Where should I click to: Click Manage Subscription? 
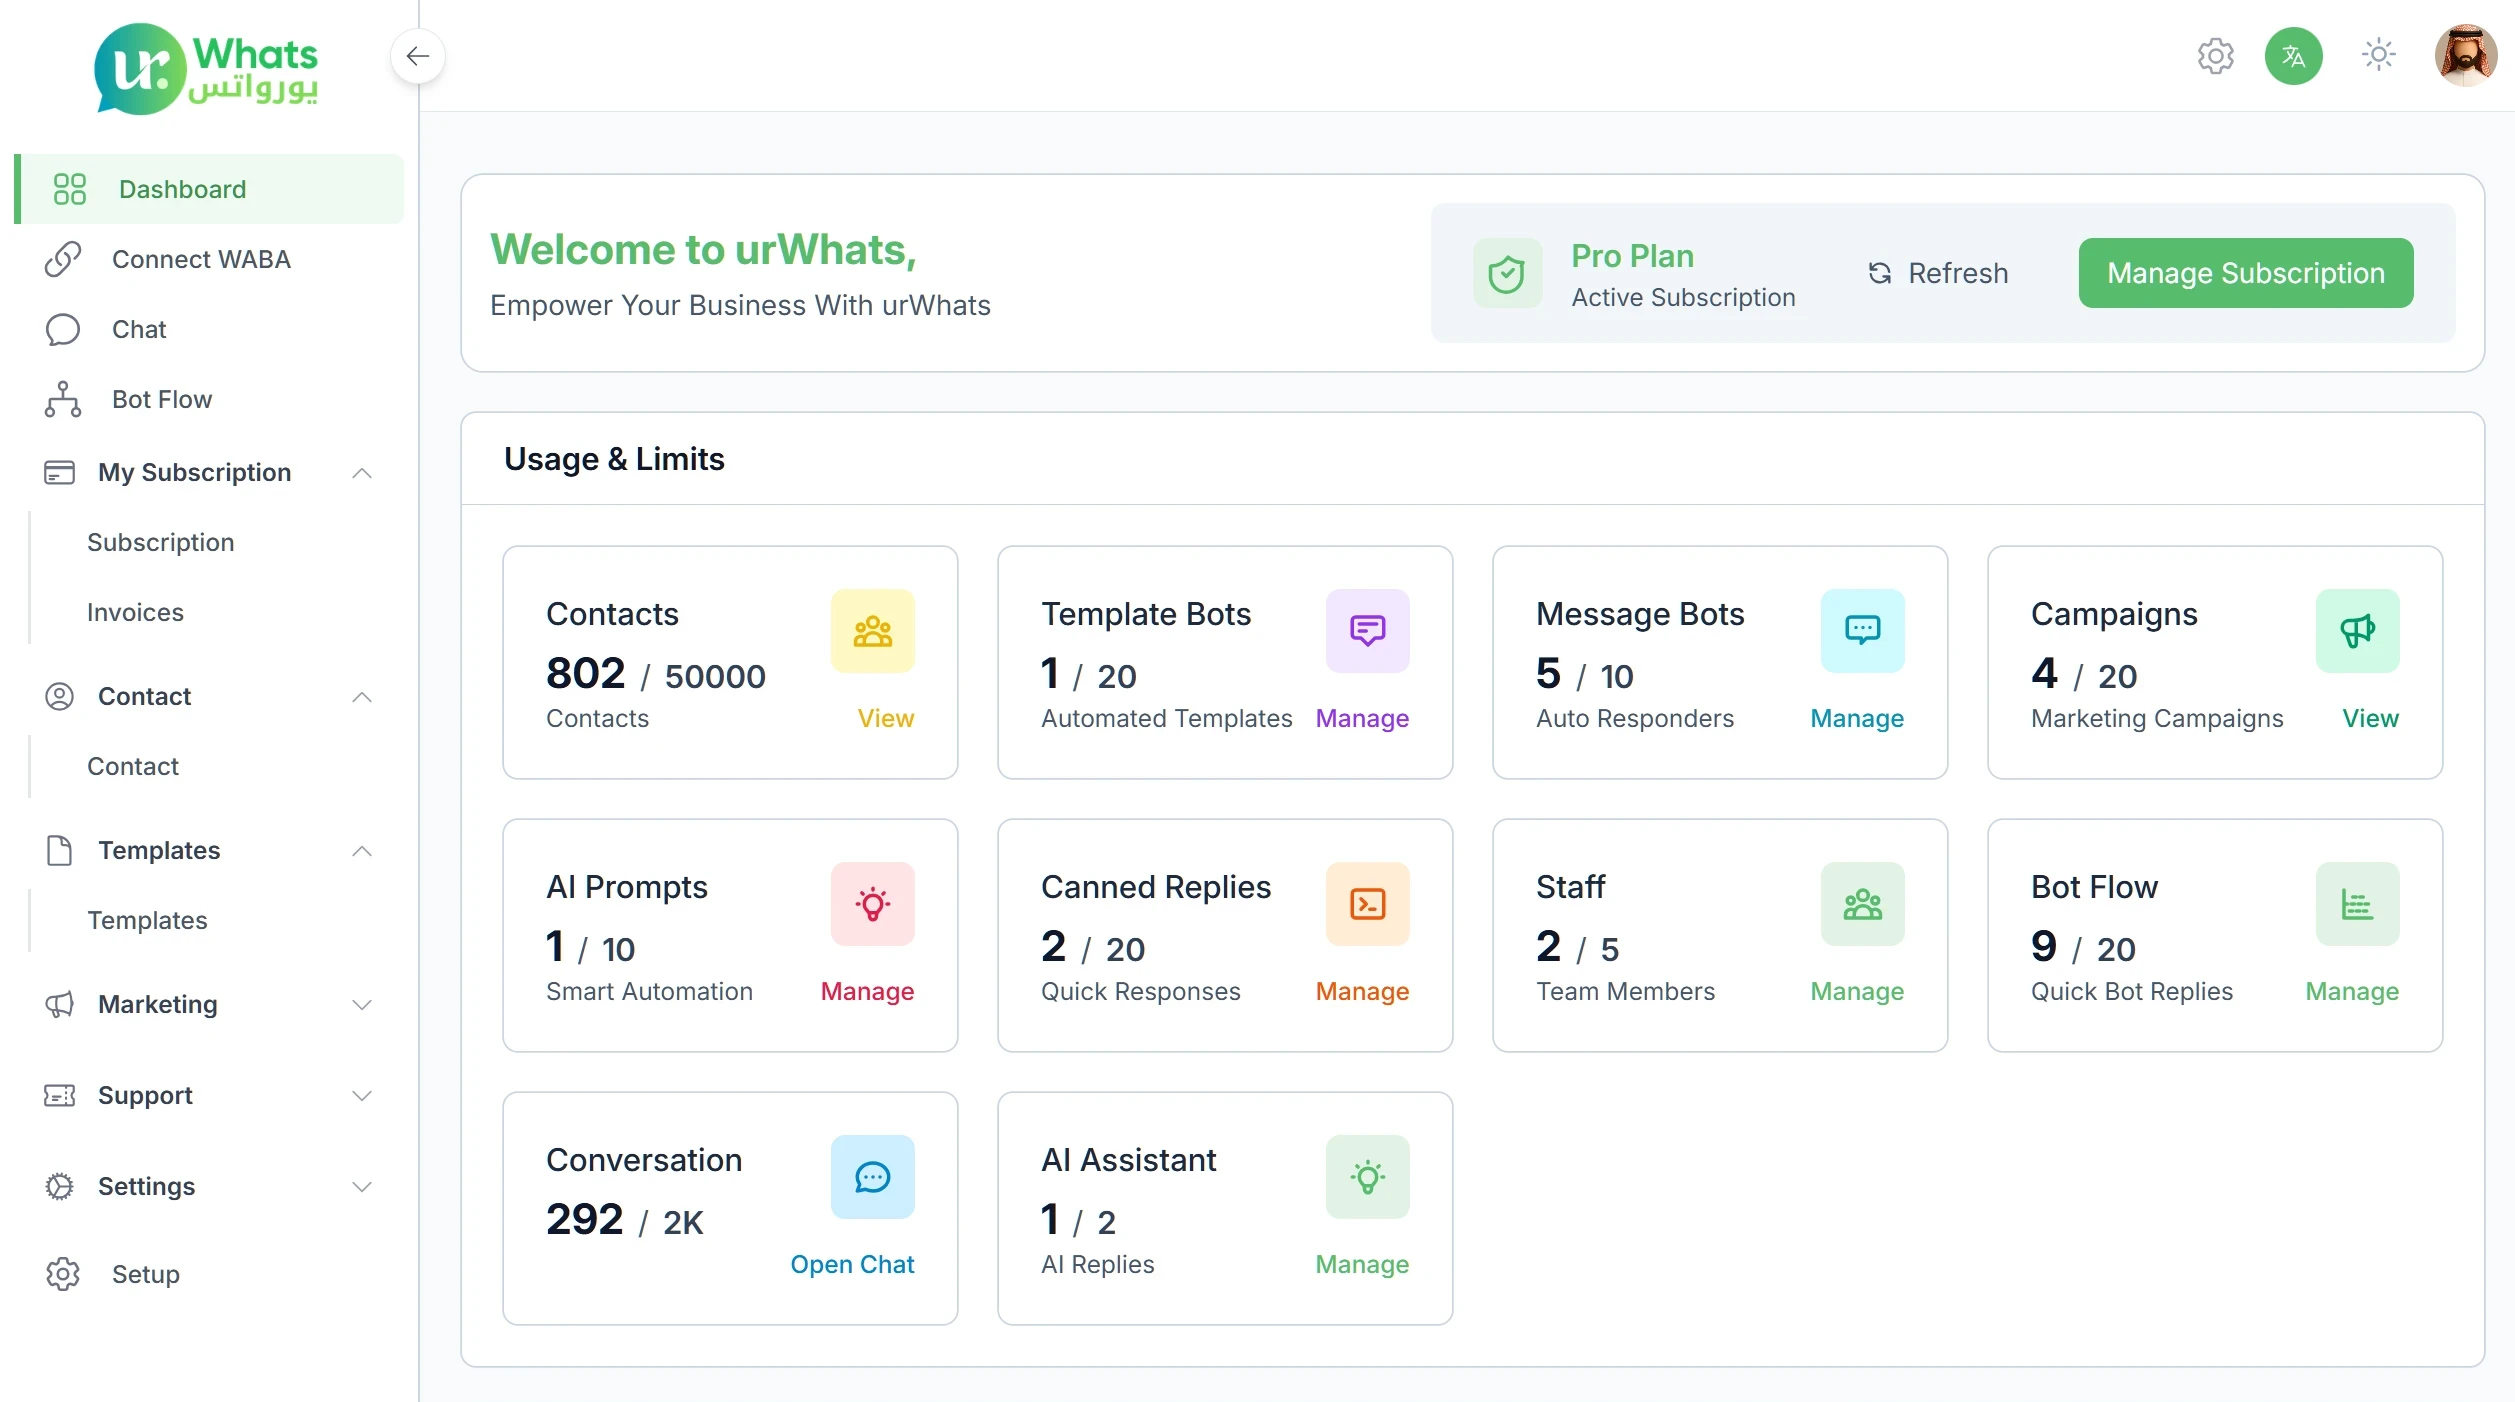coord(2245,272)
